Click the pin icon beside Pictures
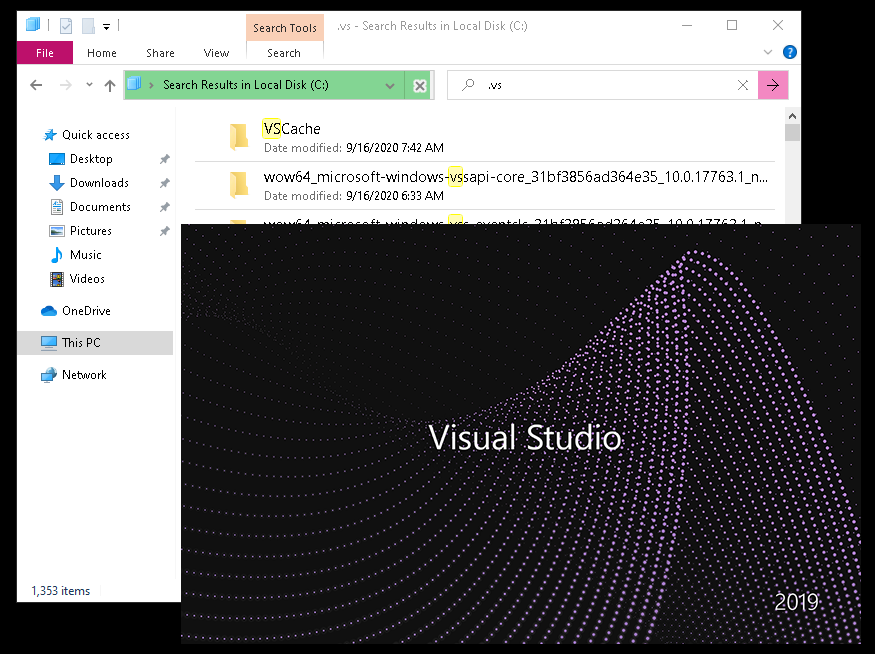The width and height of the screenshot is (875, 654). (x=165, y=232)
